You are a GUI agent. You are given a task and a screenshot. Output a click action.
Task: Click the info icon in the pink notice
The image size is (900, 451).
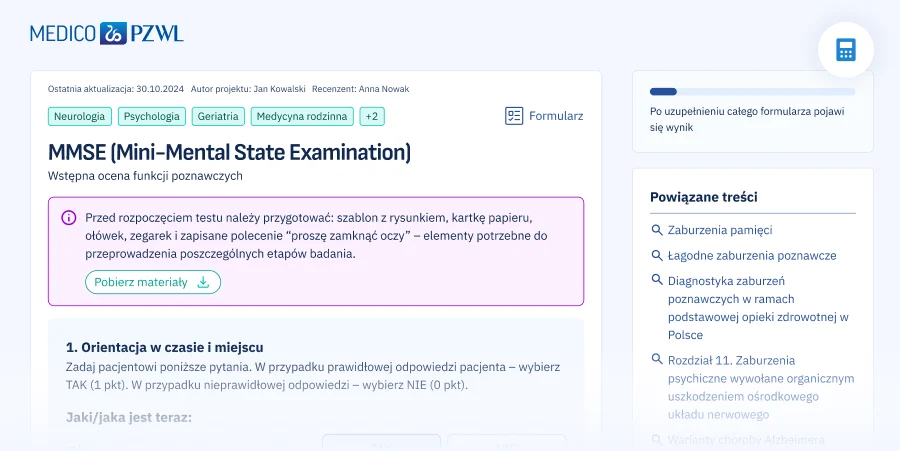[x=69, y=217]
